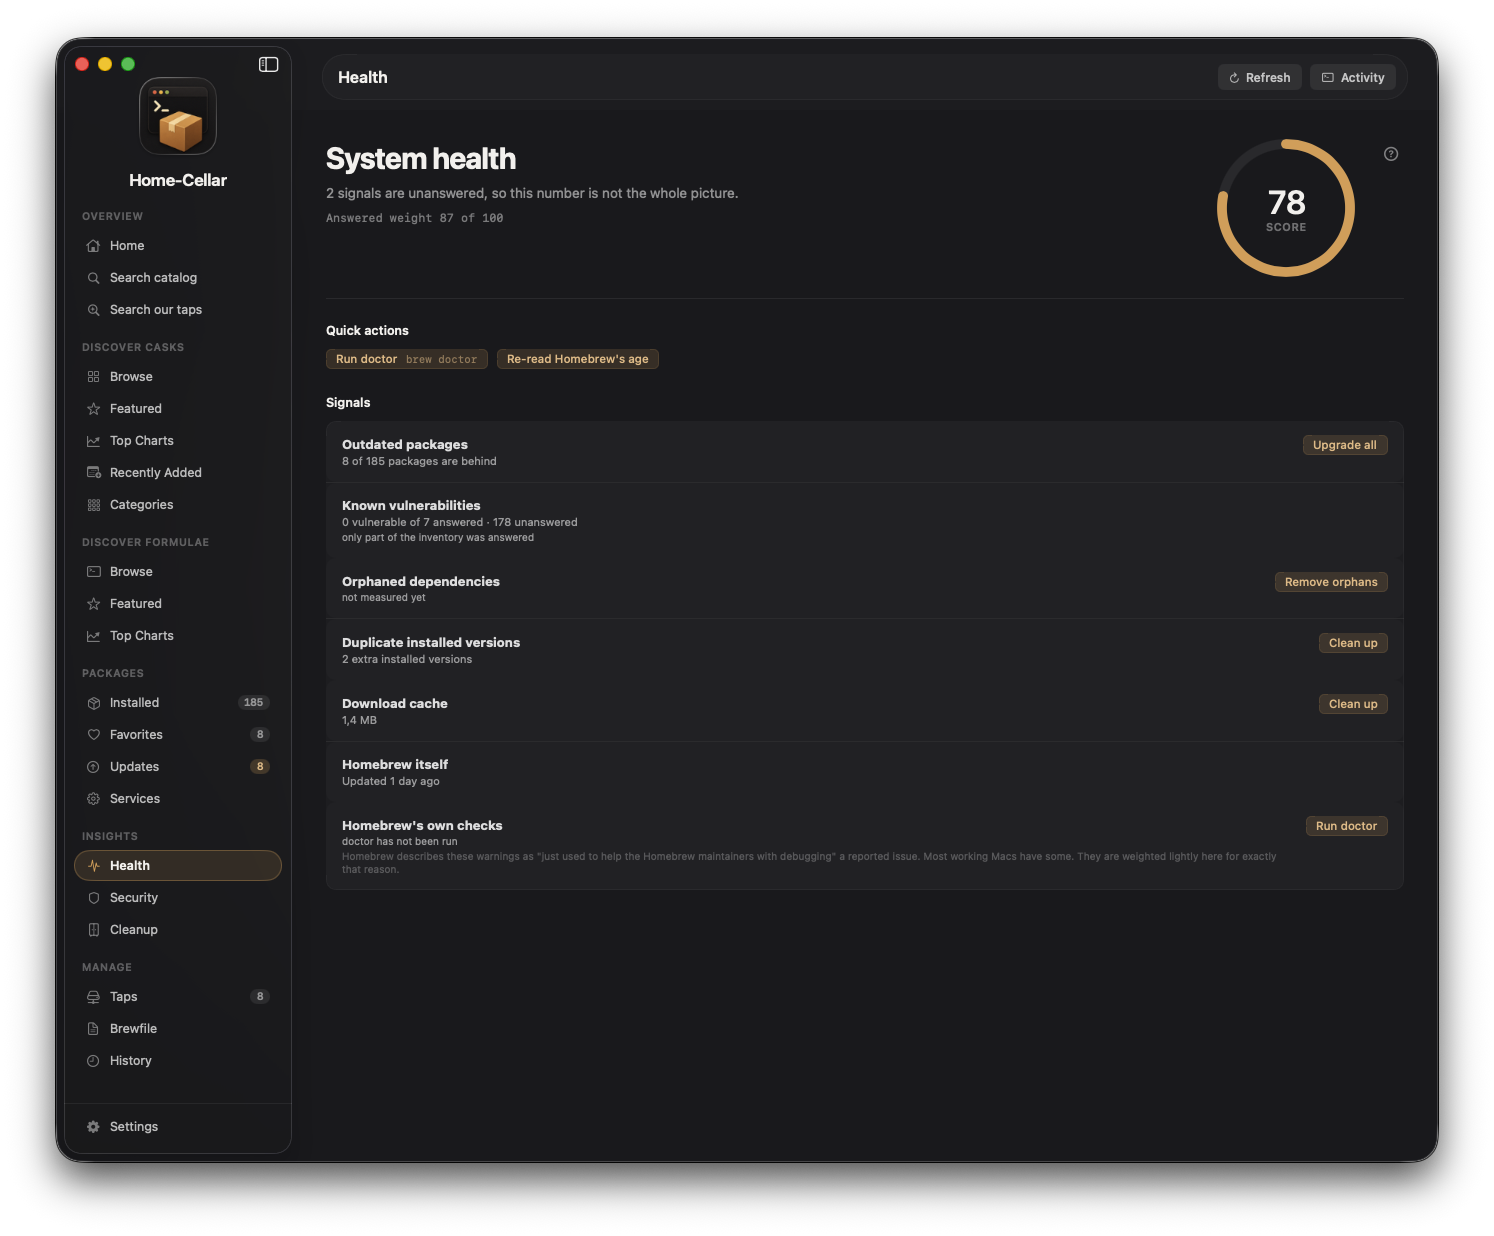Image resolution: width=1494 pixels, height=1236 pixels.
Task: Click Remove orphans button
Action: 1331,582
